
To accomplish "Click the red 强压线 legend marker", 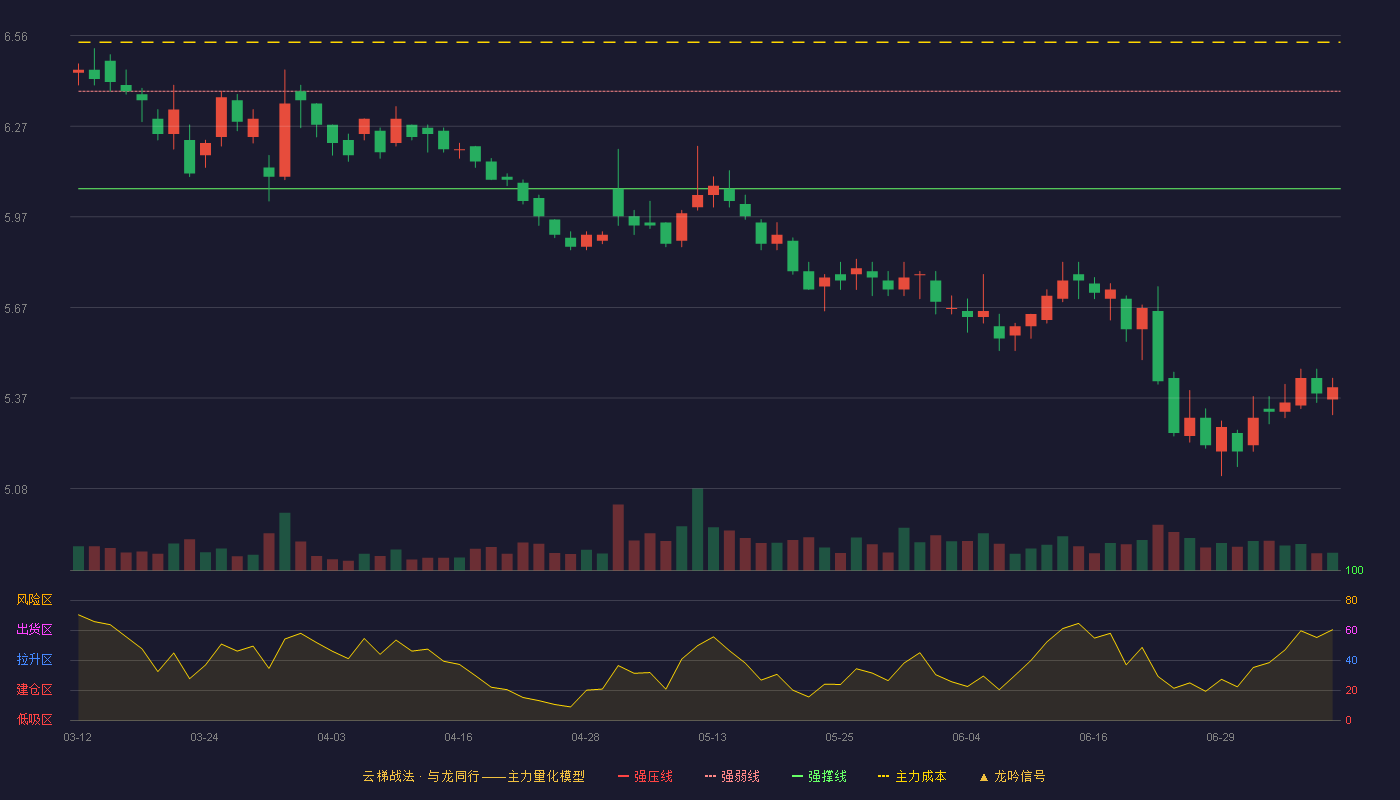I will (623, 776).
